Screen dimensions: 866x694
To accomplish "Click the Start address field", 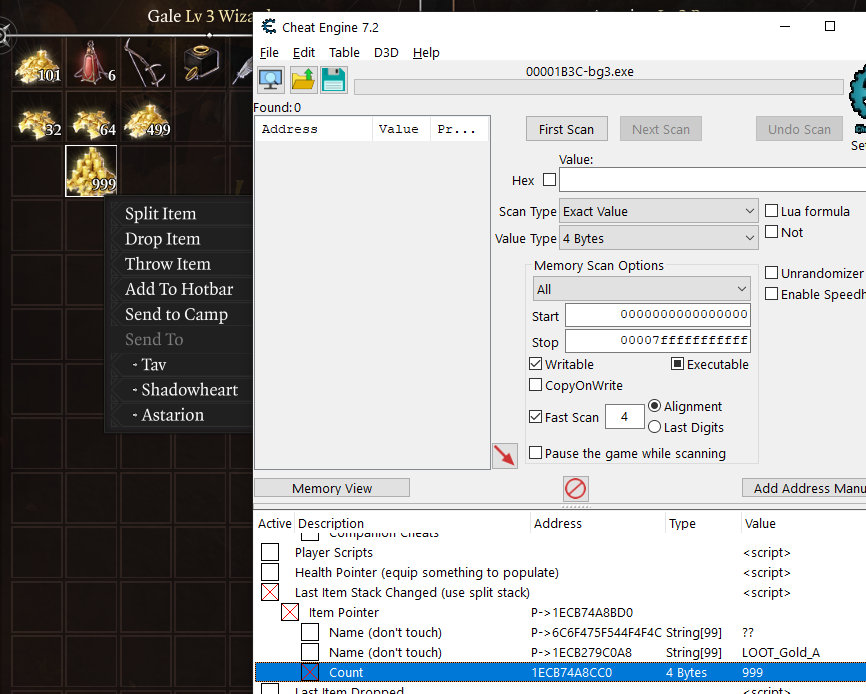I will point(658,315).
